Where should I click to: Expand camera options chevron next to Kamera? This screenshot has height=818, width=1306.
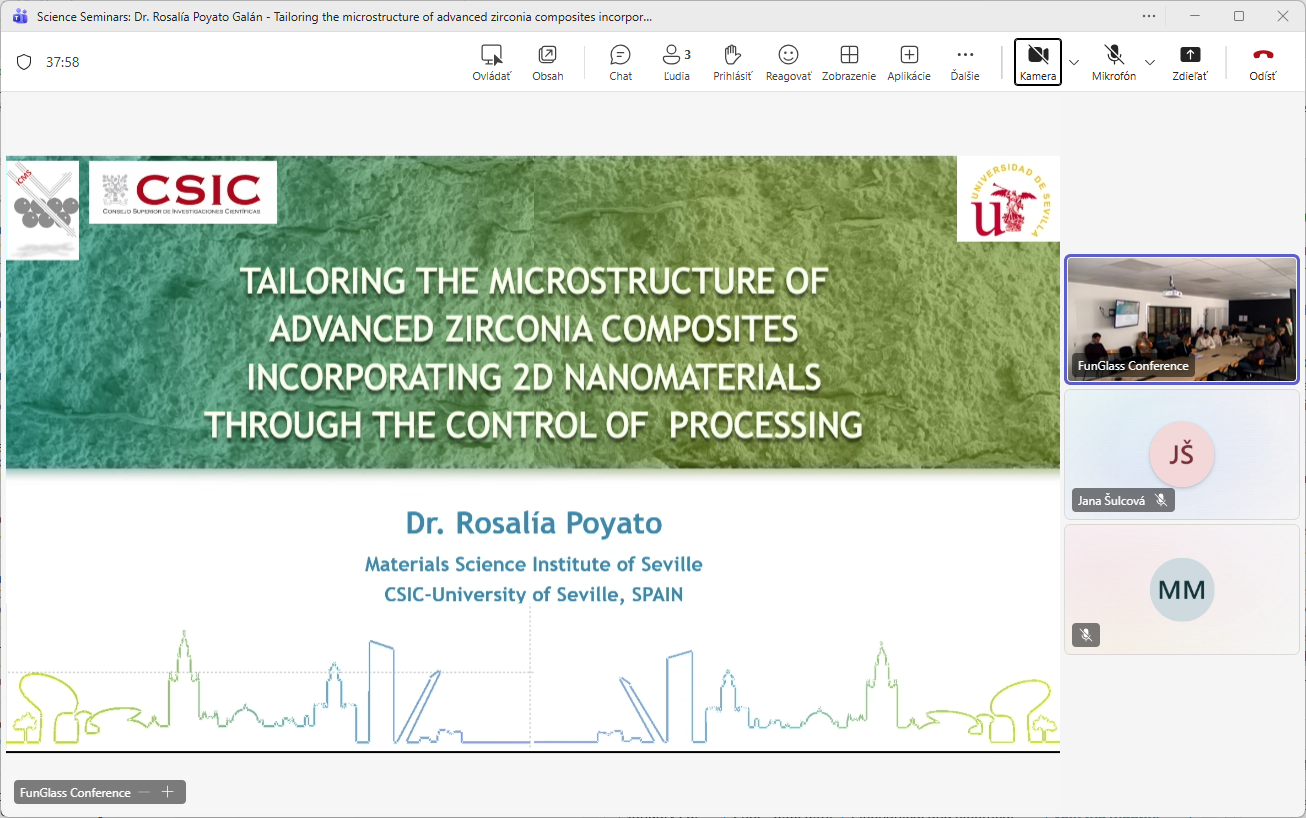1074,62
